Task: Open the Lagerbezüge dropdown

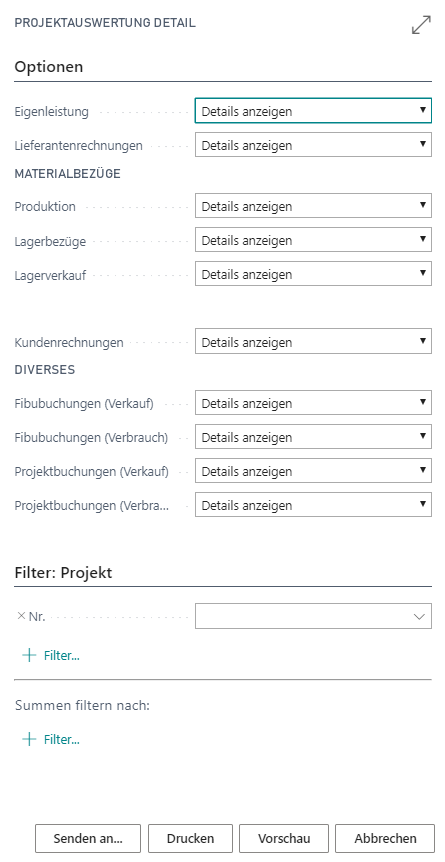Action: point(313,240)
